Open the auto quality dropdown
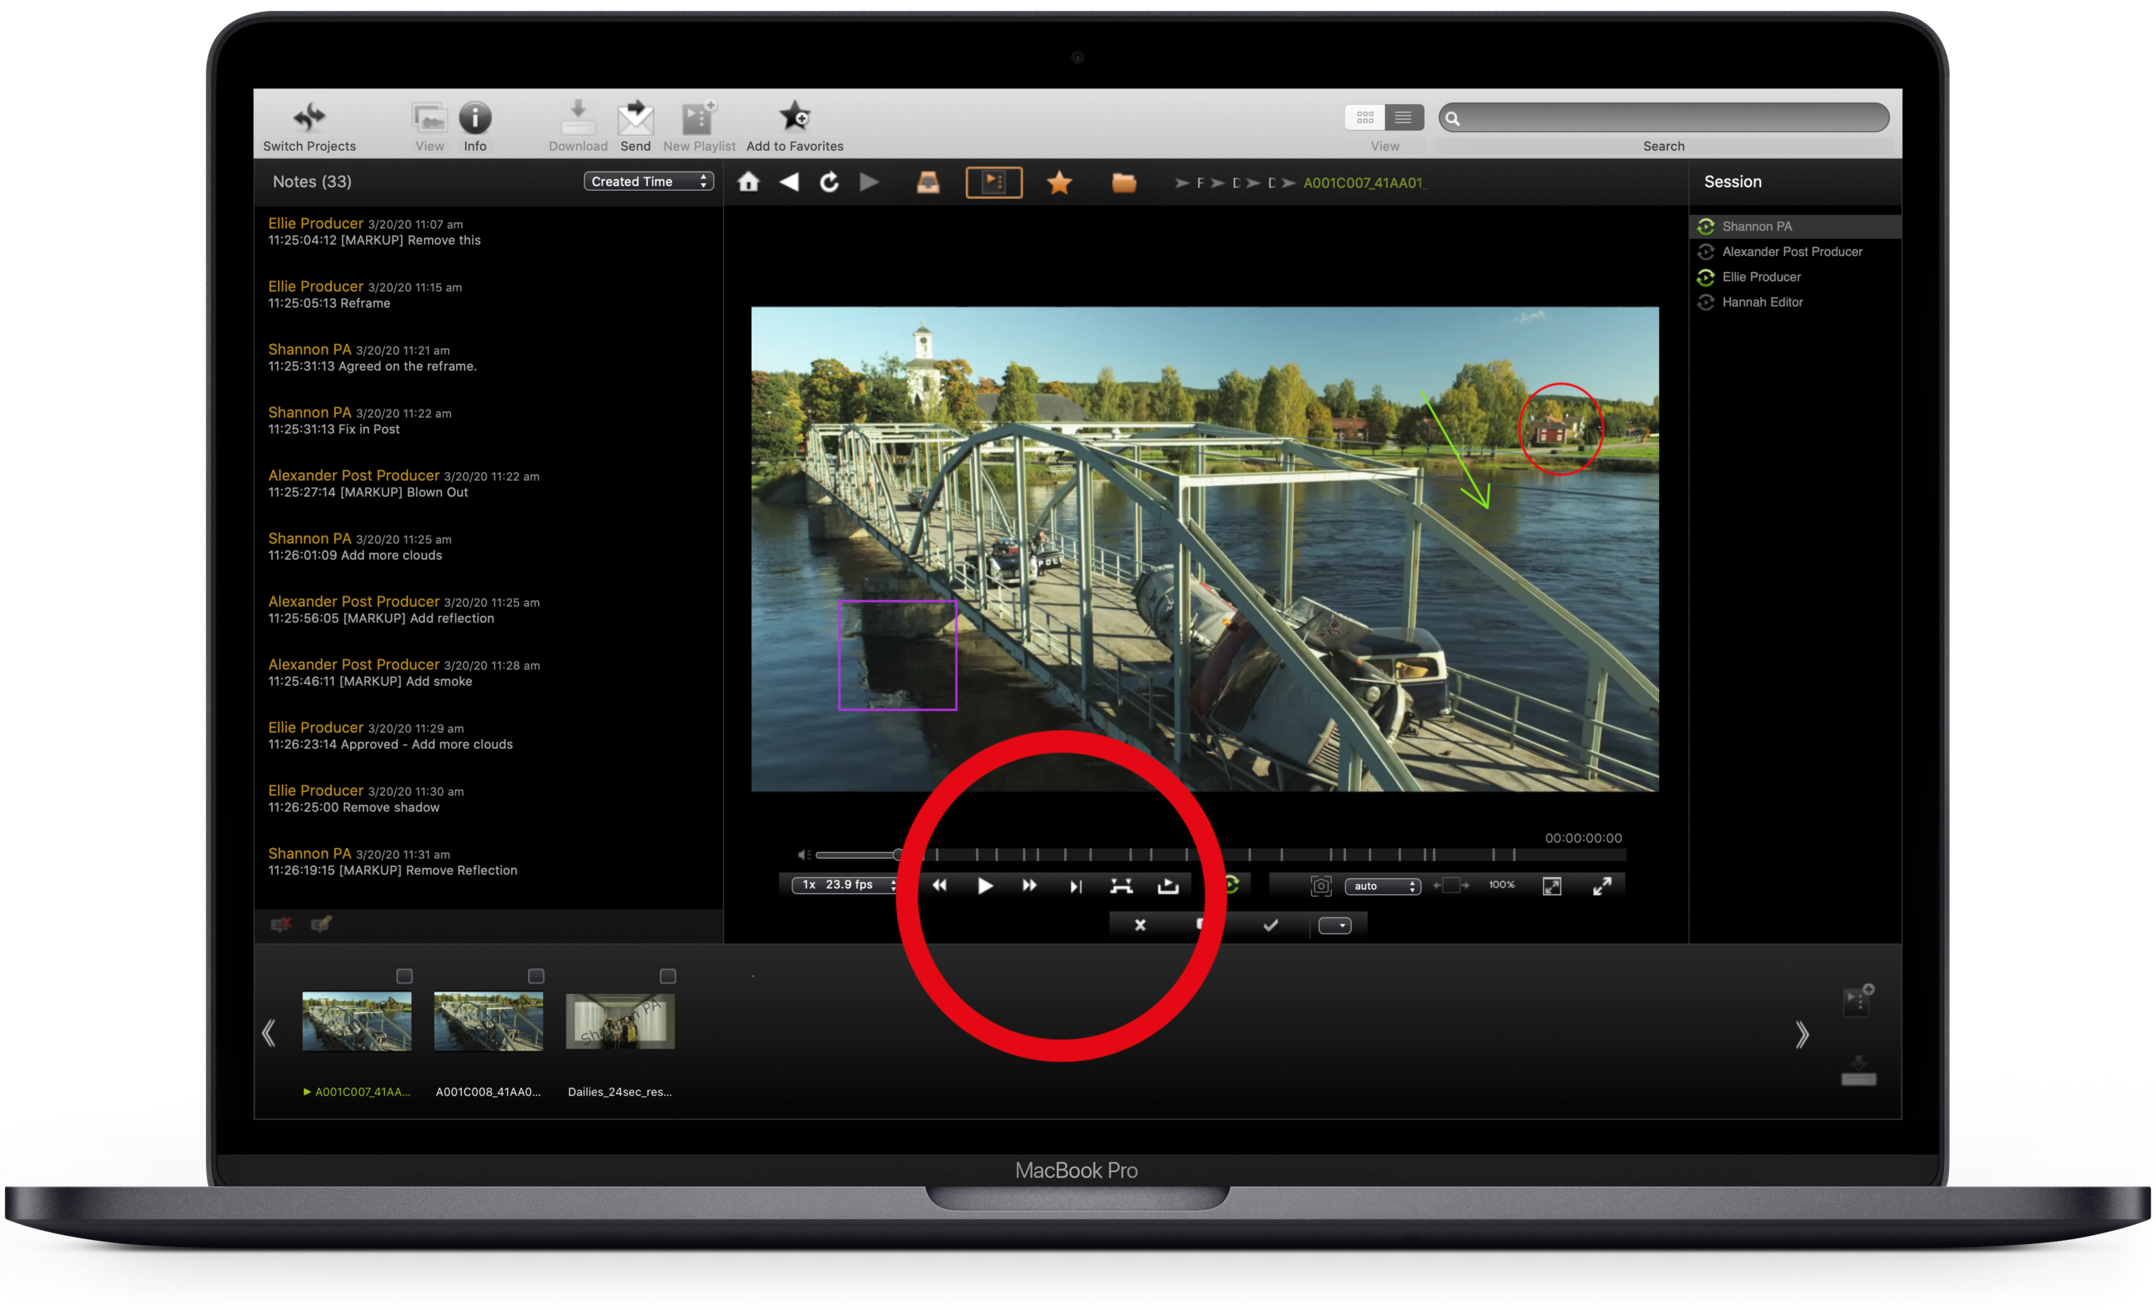Image resolution: width=2156 pixels, height=1310 pixels. coord(1383,886)
